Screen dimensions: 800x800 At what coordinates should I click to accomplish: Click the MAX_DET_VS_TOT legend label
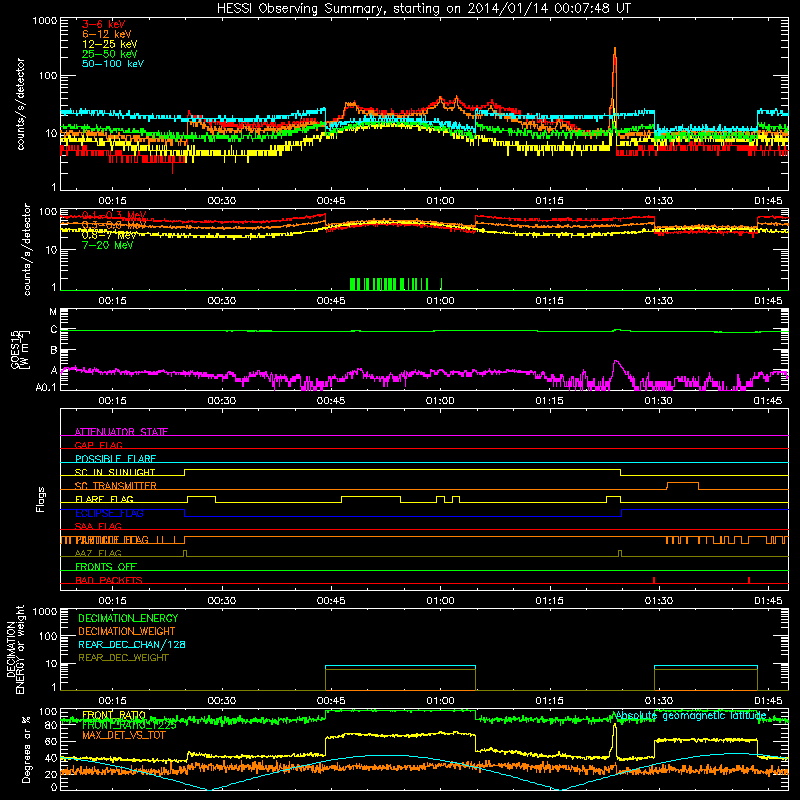coord(123,735)
